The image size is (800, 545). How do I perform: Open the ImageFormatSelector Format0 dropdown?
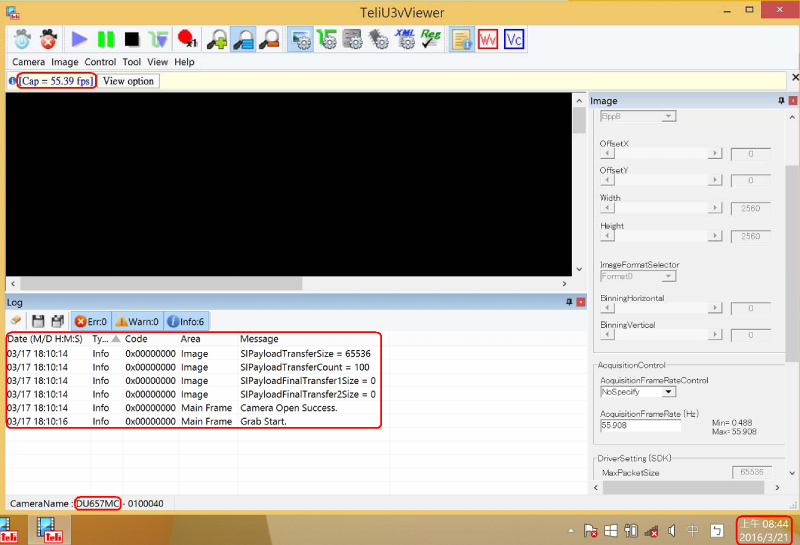[x=639, y=276]
